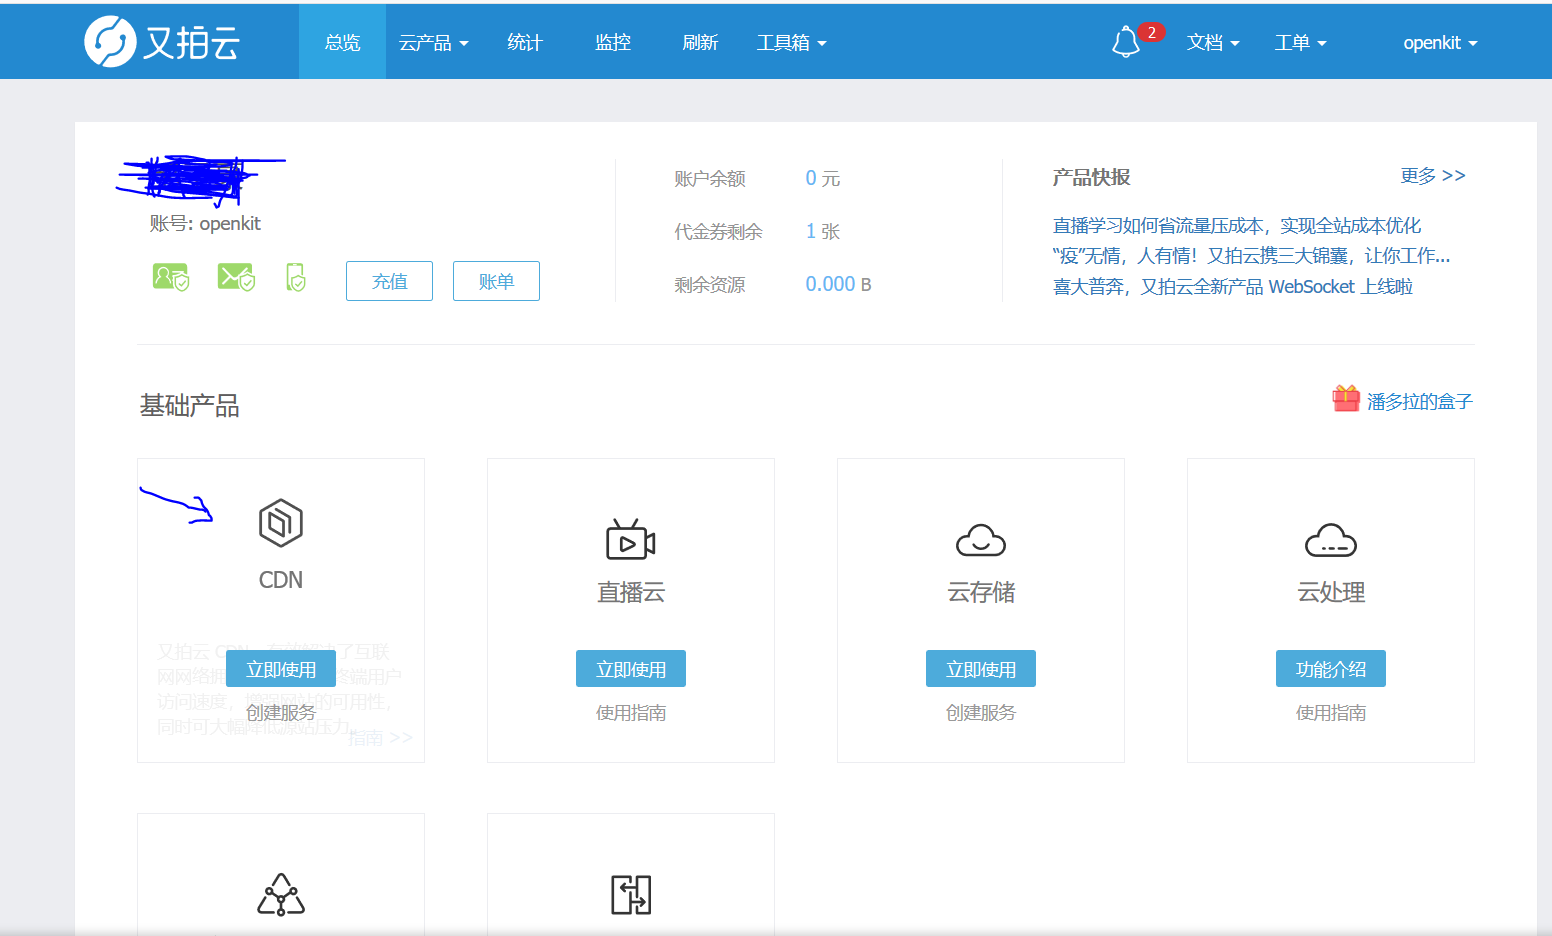Expand the 工具箱 dropdown
1552x936 pixels.
tap(791, 42)
